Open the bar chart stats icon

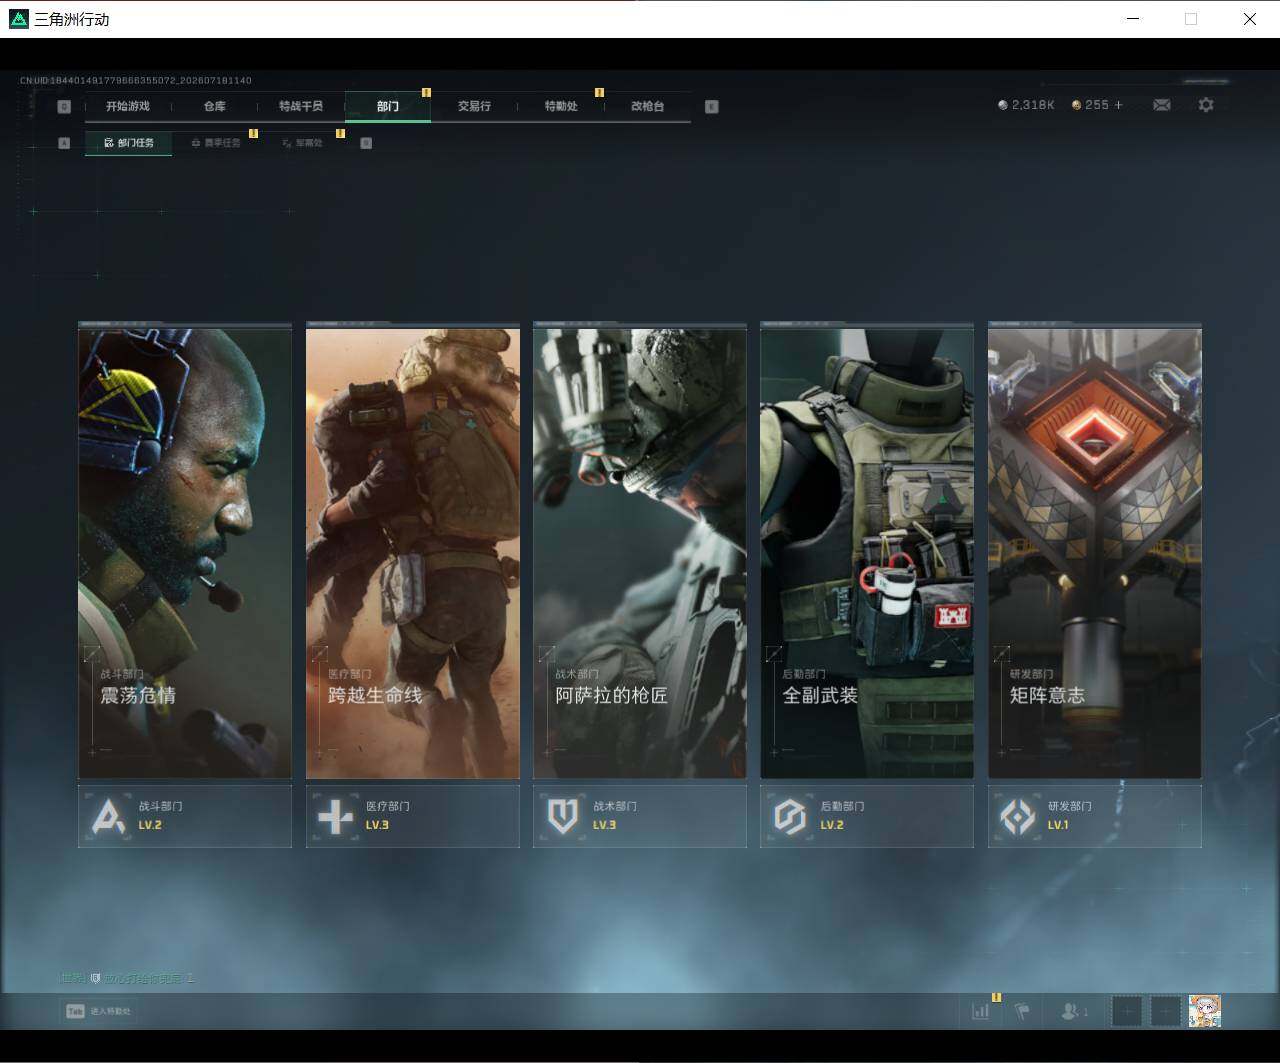(980, 1011)
